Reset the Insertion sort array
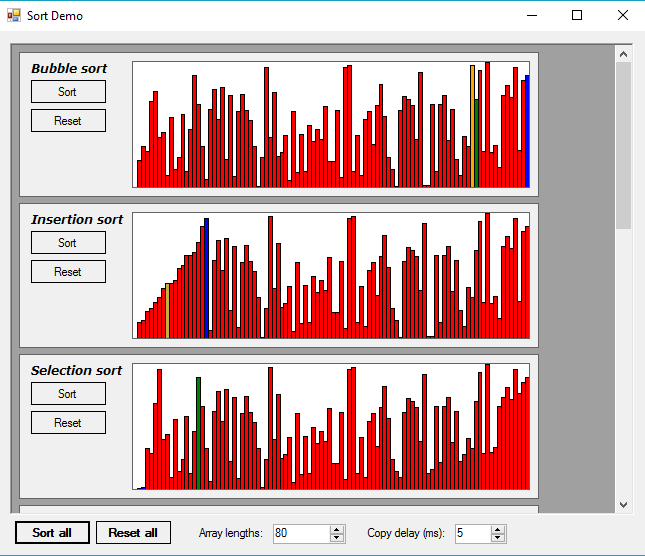 click(x=68, y=271)
